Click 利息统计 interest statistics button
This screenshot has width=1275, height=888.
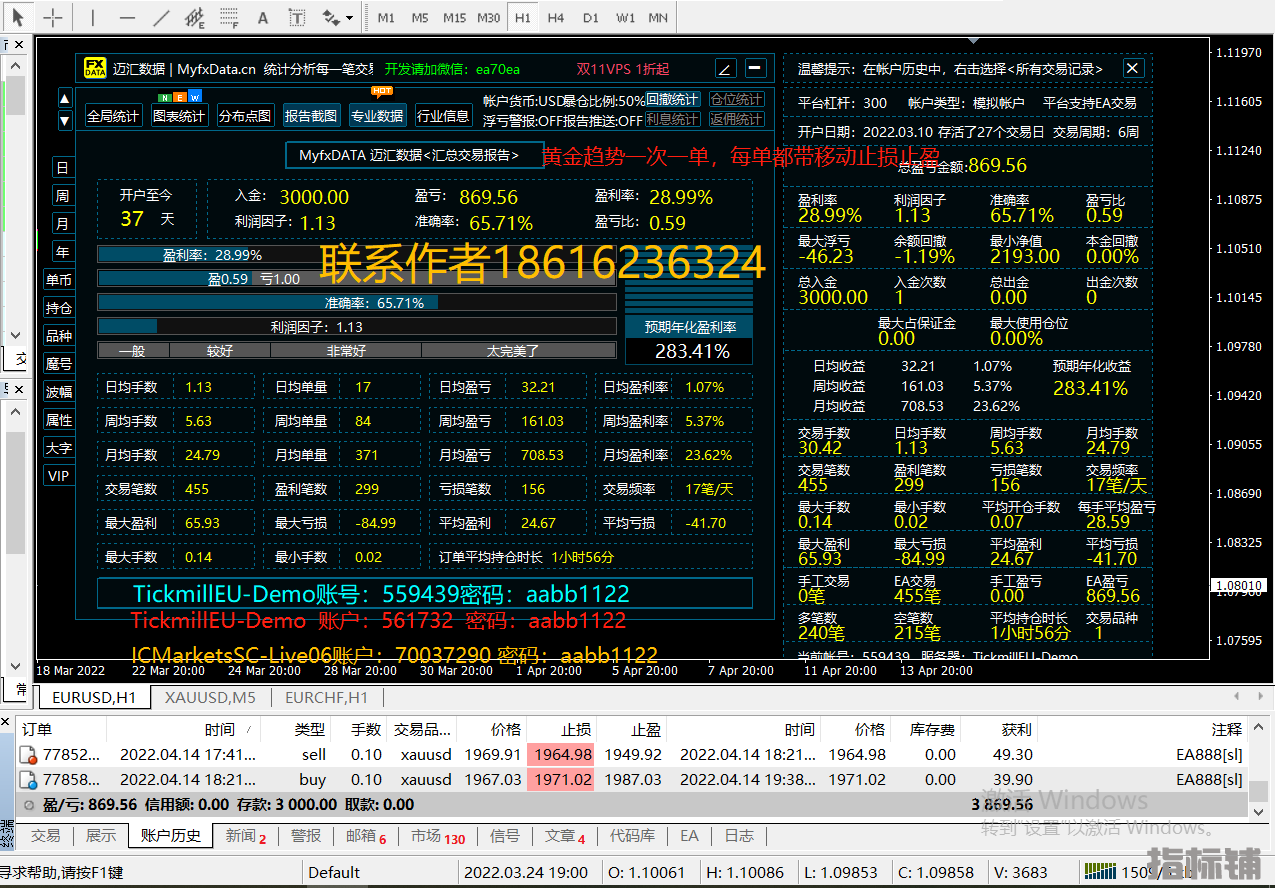click(x=672, y=119)
